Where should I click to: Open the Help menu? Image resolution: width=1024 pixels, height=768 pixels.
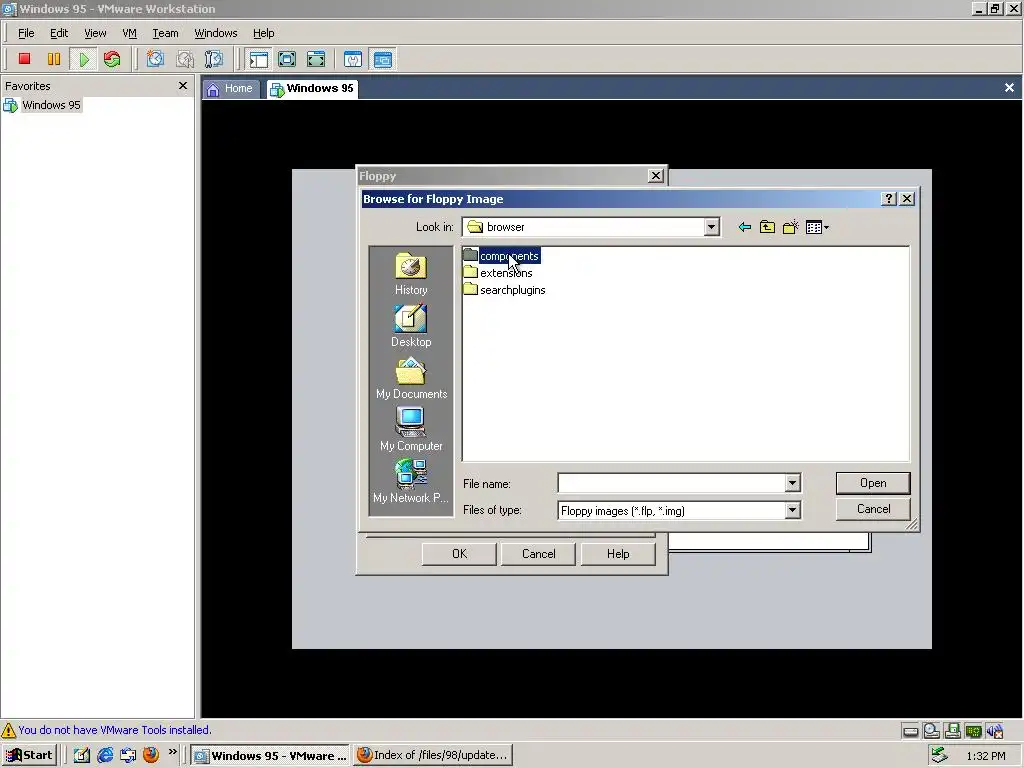pos(263,33)
